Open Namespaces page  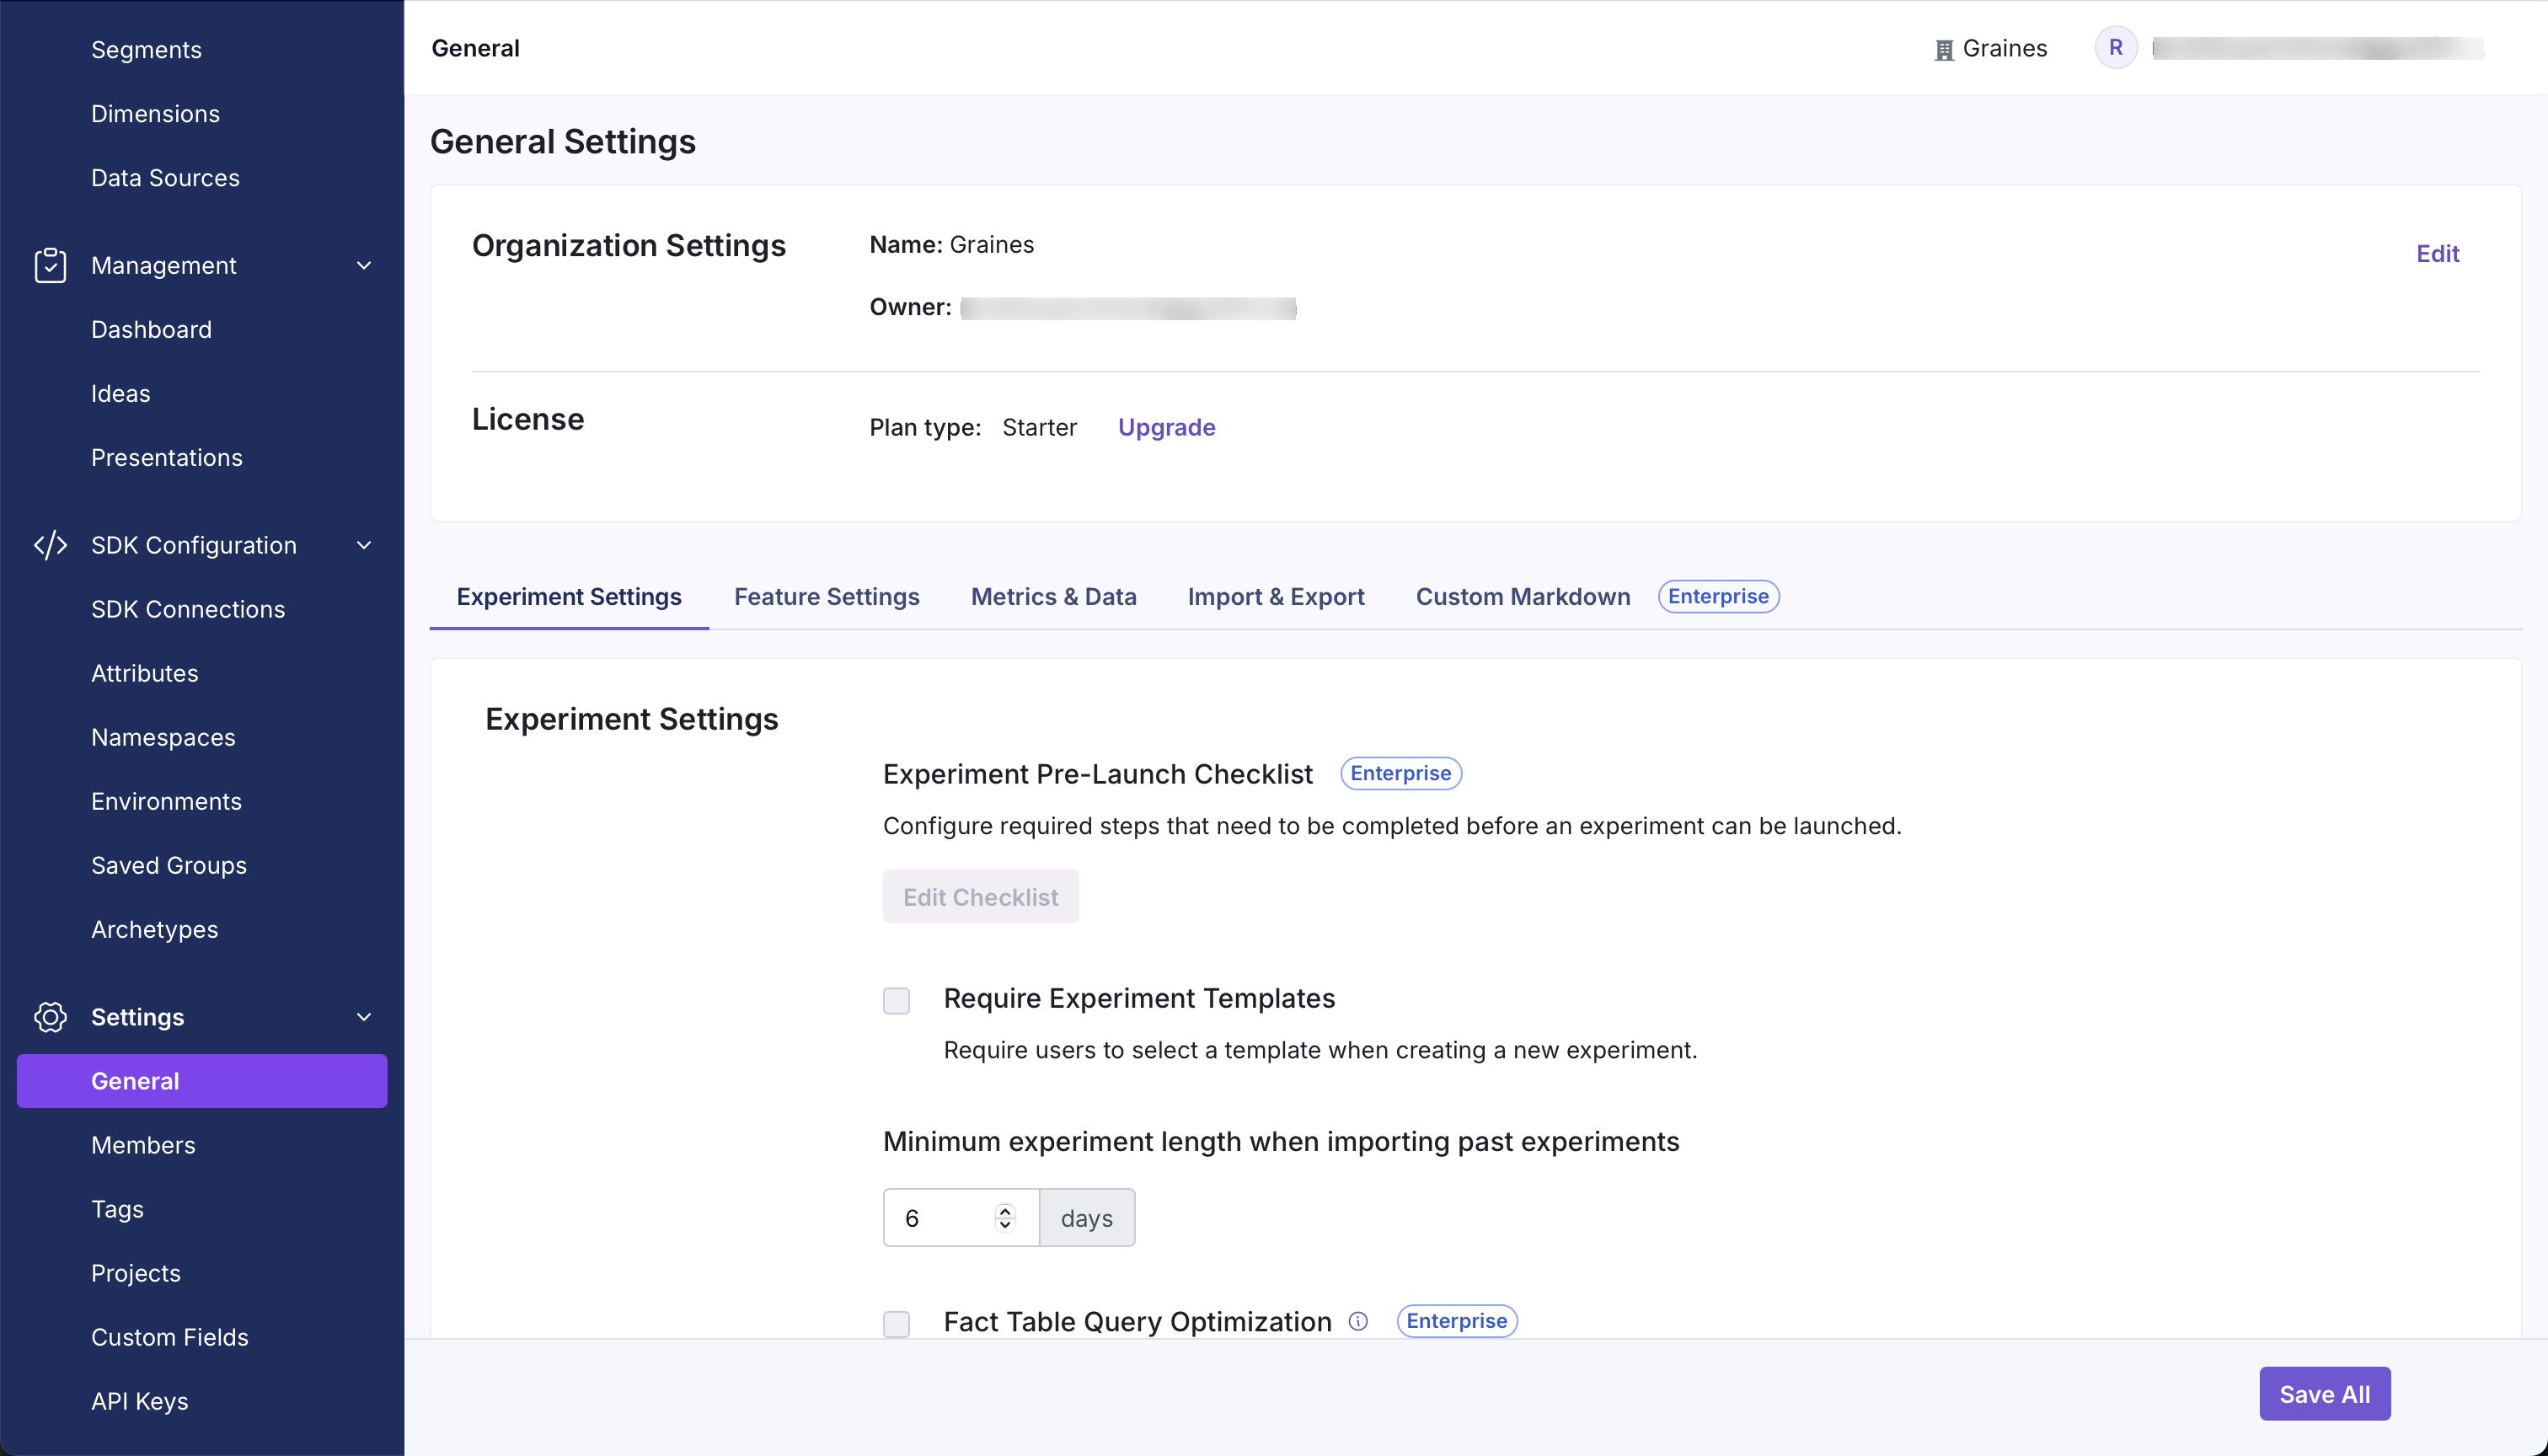click(163, 738)
